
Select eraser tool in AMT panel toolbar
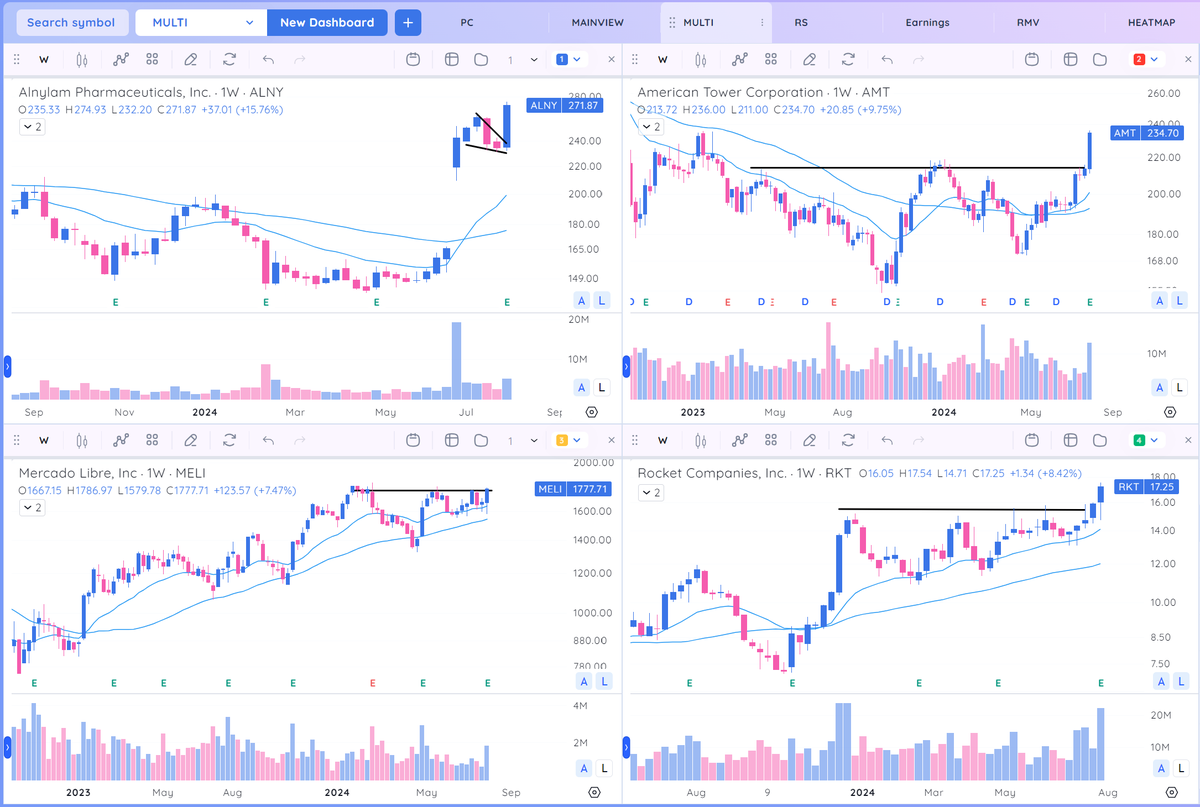click(809, 60)
